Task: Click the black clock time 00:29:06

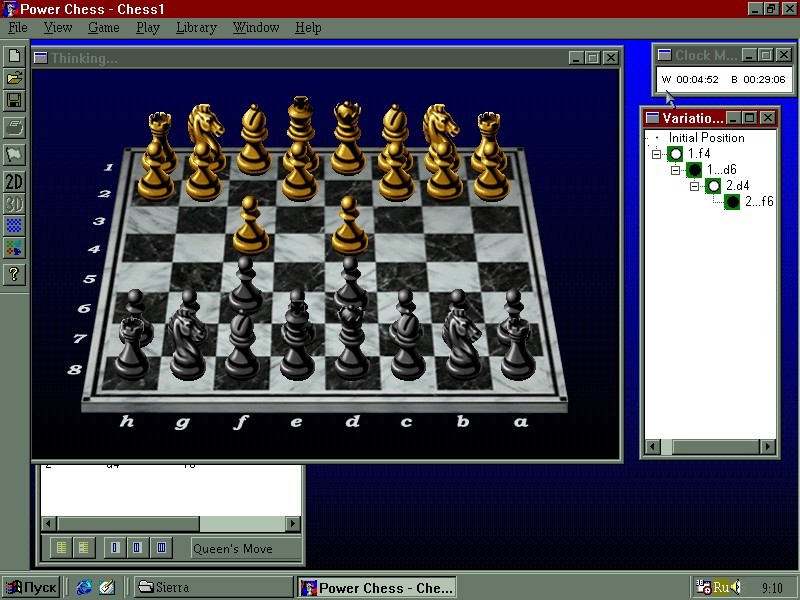Action: [764, 80]
